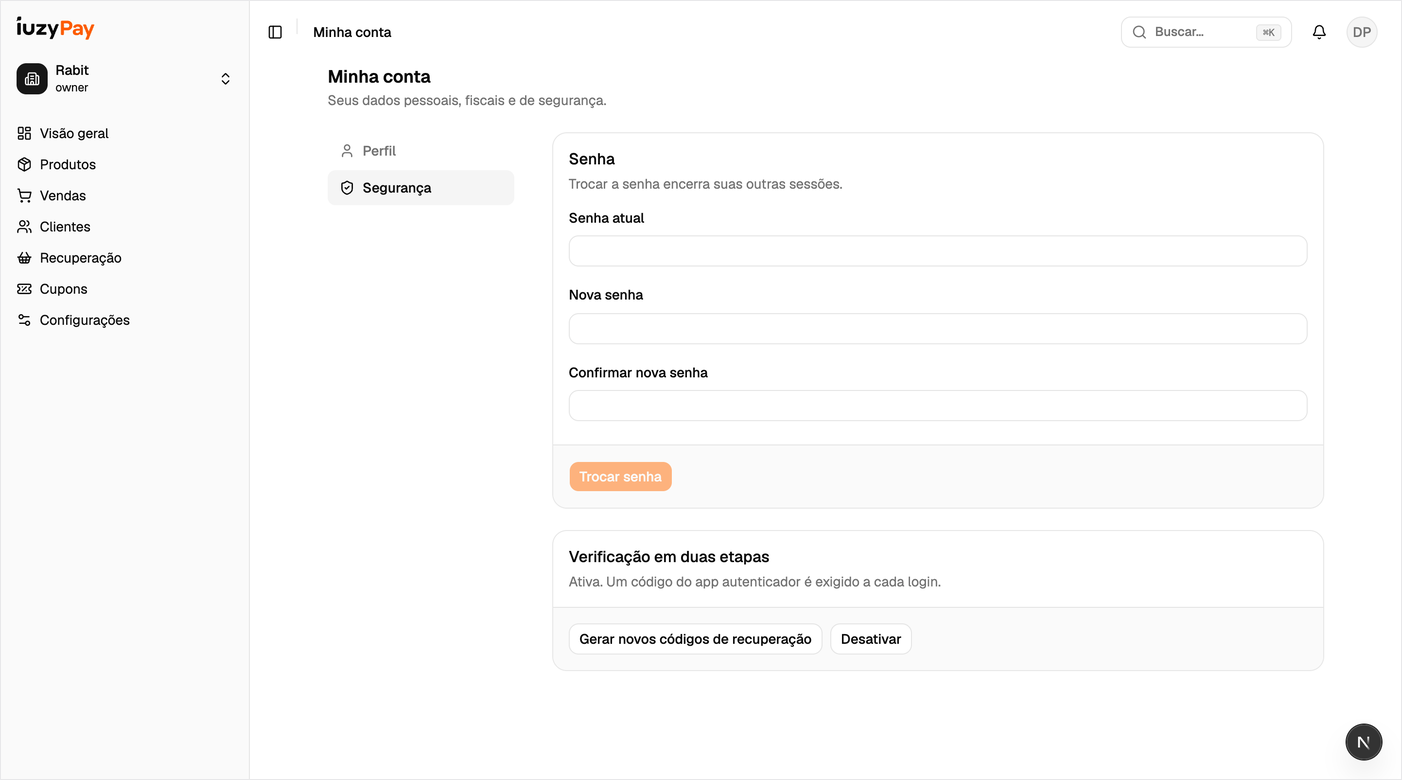
Task: Click the Desativar button
Action: click(x=871, y=639)
